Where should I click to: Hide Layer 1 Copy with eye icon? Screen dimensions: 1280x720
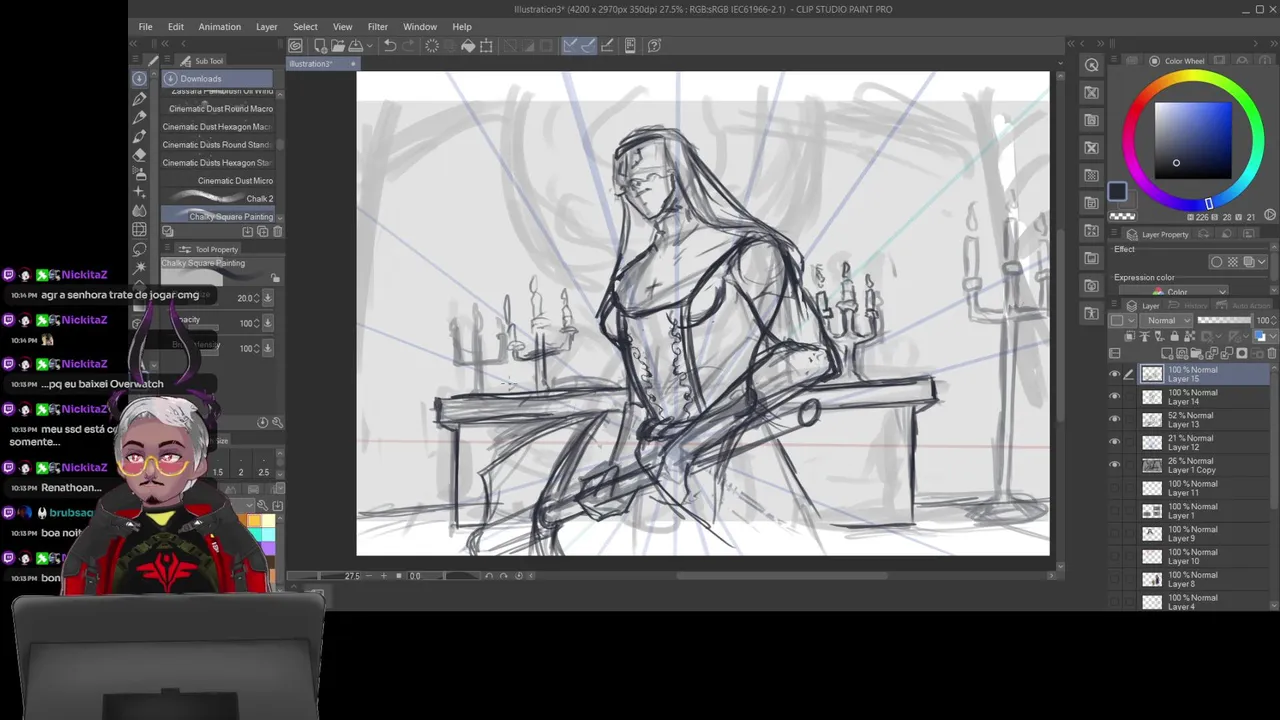coord(1115,465)
